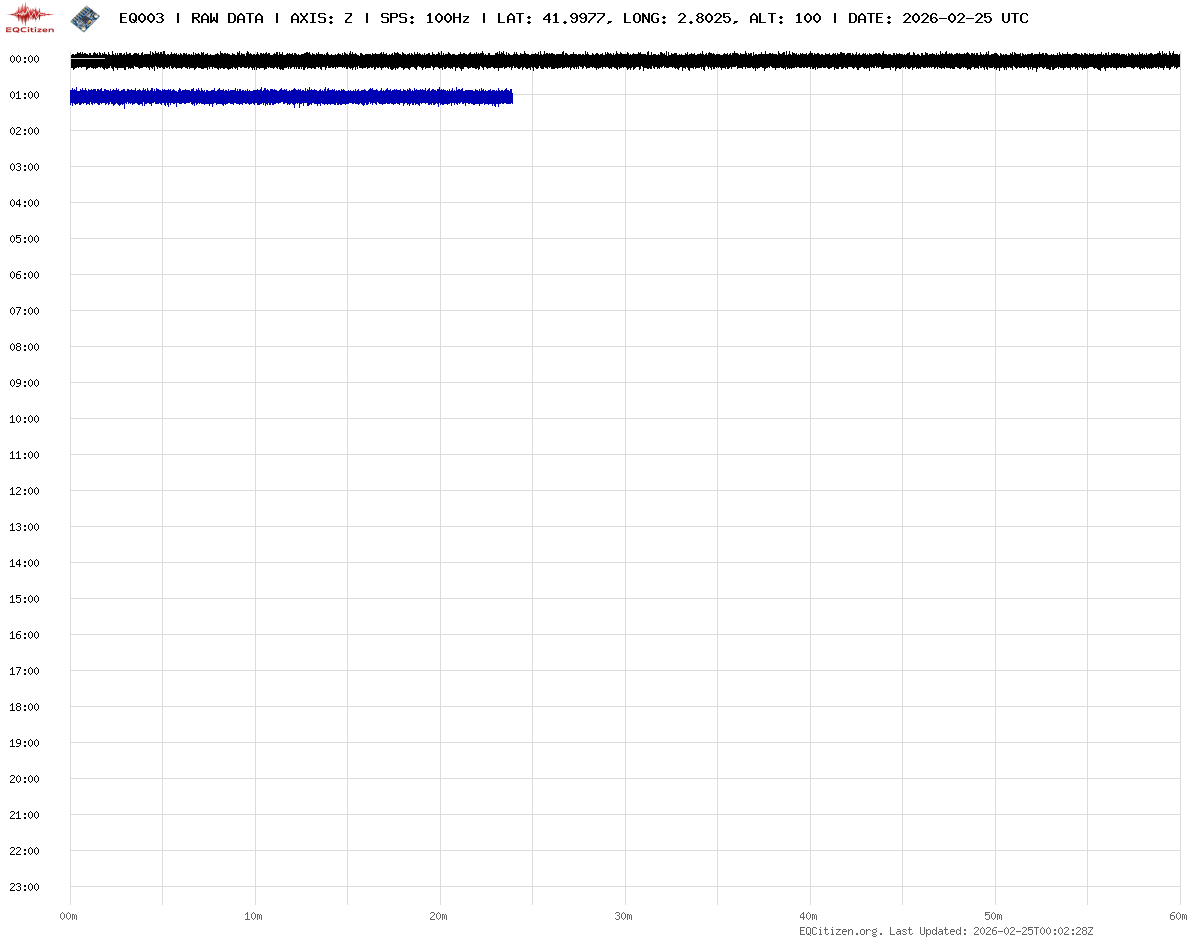
Task: Click the blue sensor device icon
Action: (85, 17)
